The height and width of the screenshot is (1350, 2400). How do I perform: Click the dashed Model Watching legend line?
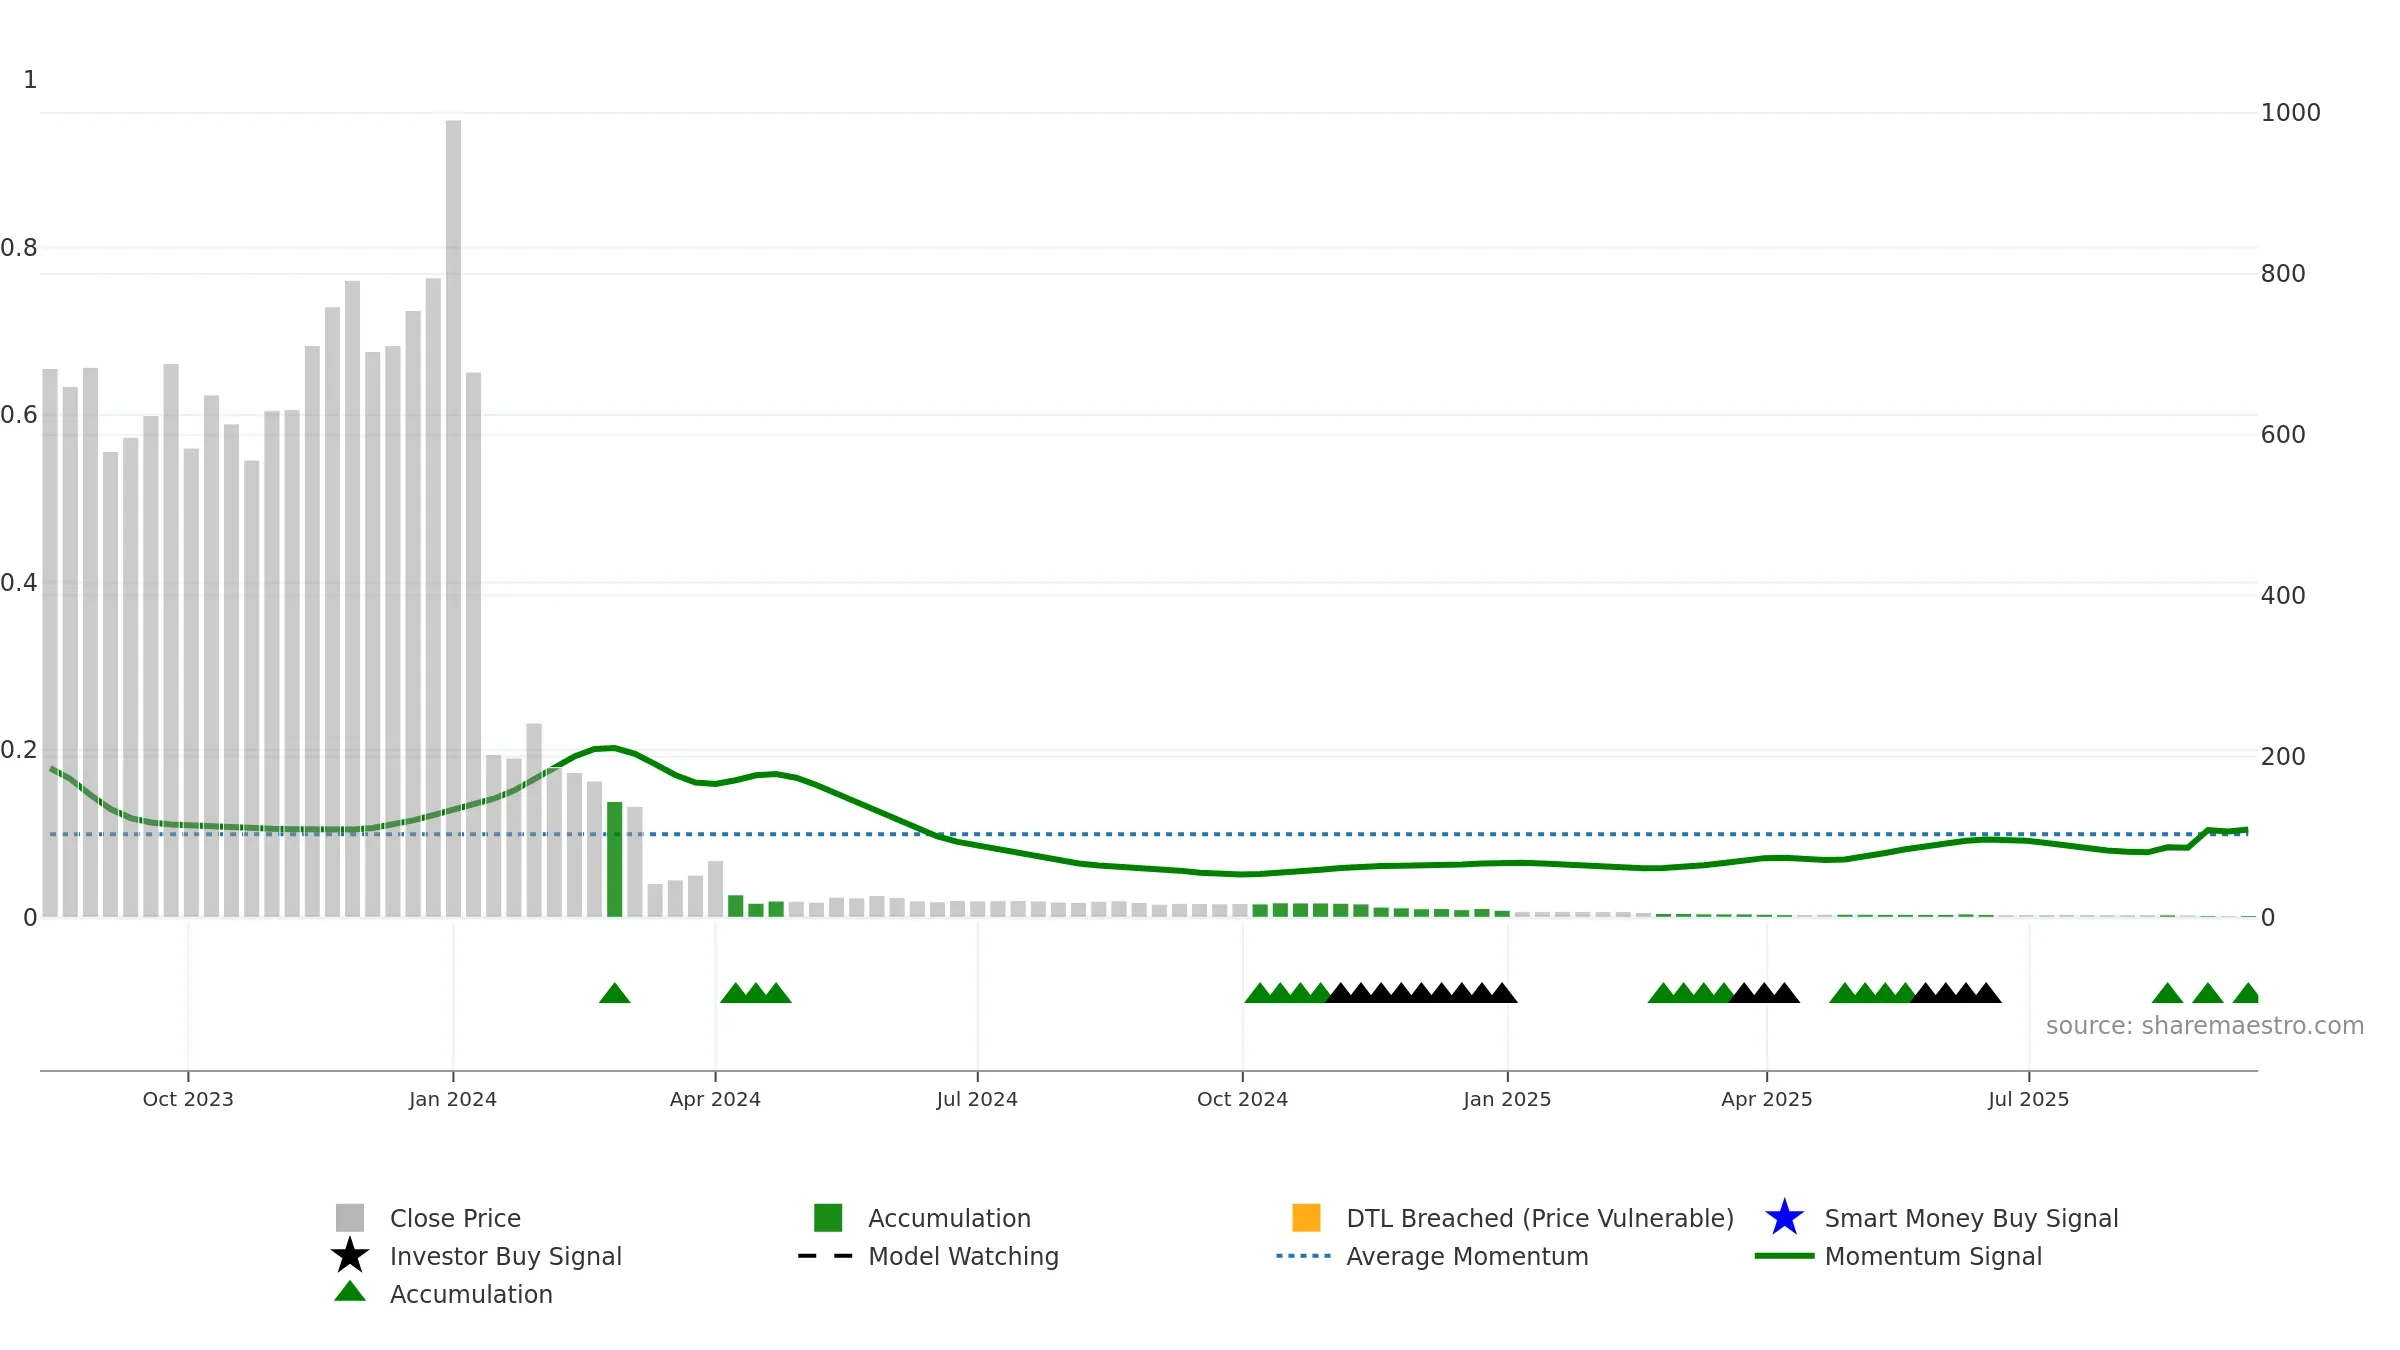coord(826,1256)
